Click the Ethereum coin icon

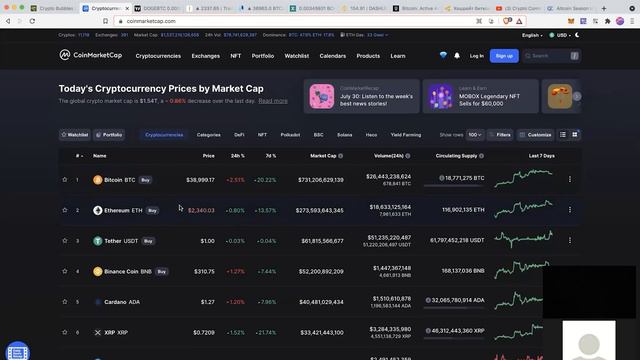(x=98, y=210)
